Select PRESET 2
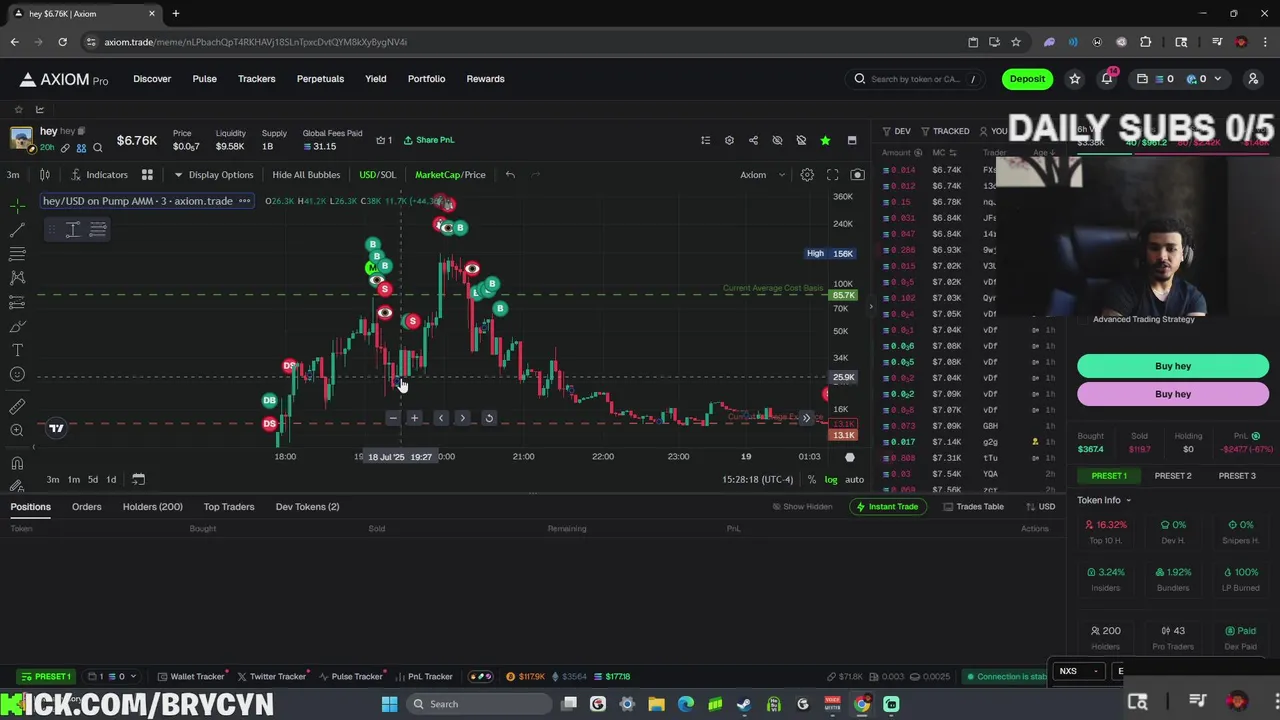 pos(1173,476)
